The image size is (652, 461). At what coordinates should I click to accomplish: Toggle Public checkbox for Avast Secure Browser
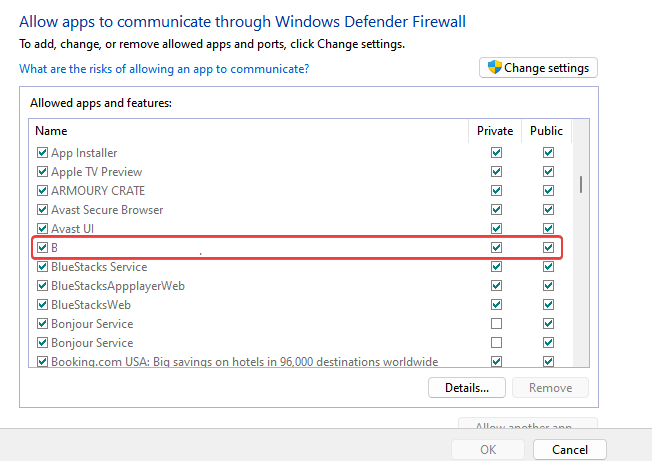548,210
